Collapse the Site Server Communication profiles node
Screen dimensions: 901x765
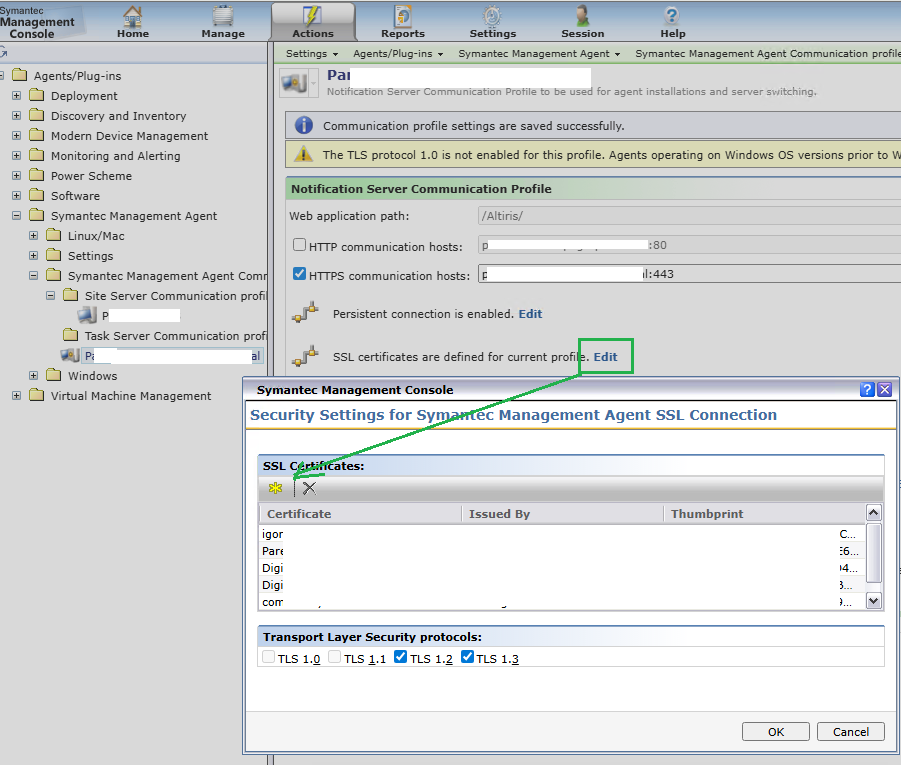tap(51, 295)
